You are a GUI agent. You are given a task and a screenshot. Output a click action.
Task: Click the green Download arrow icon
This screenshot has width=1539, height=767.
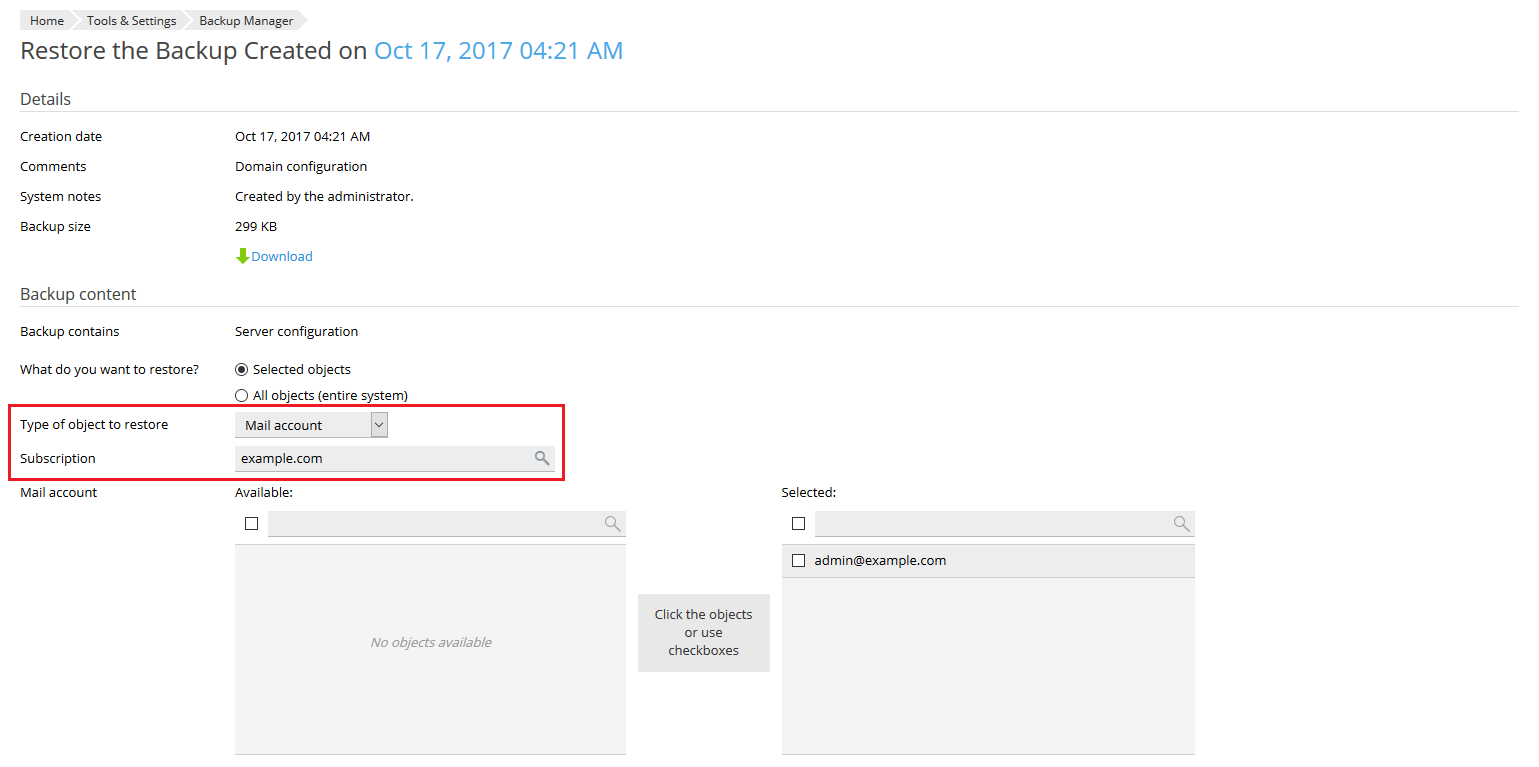[x=242, y=257]
